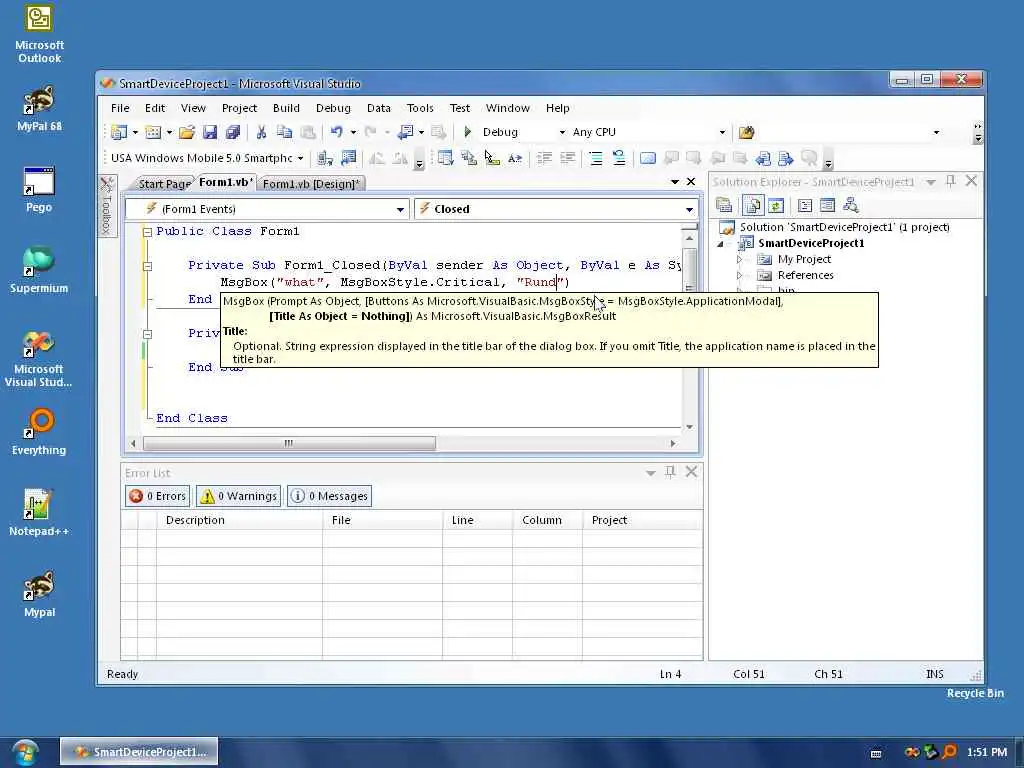Click the Add New Item toolbar icon
The width and height of the screenshot is (1024, 768).
(153, 132)
